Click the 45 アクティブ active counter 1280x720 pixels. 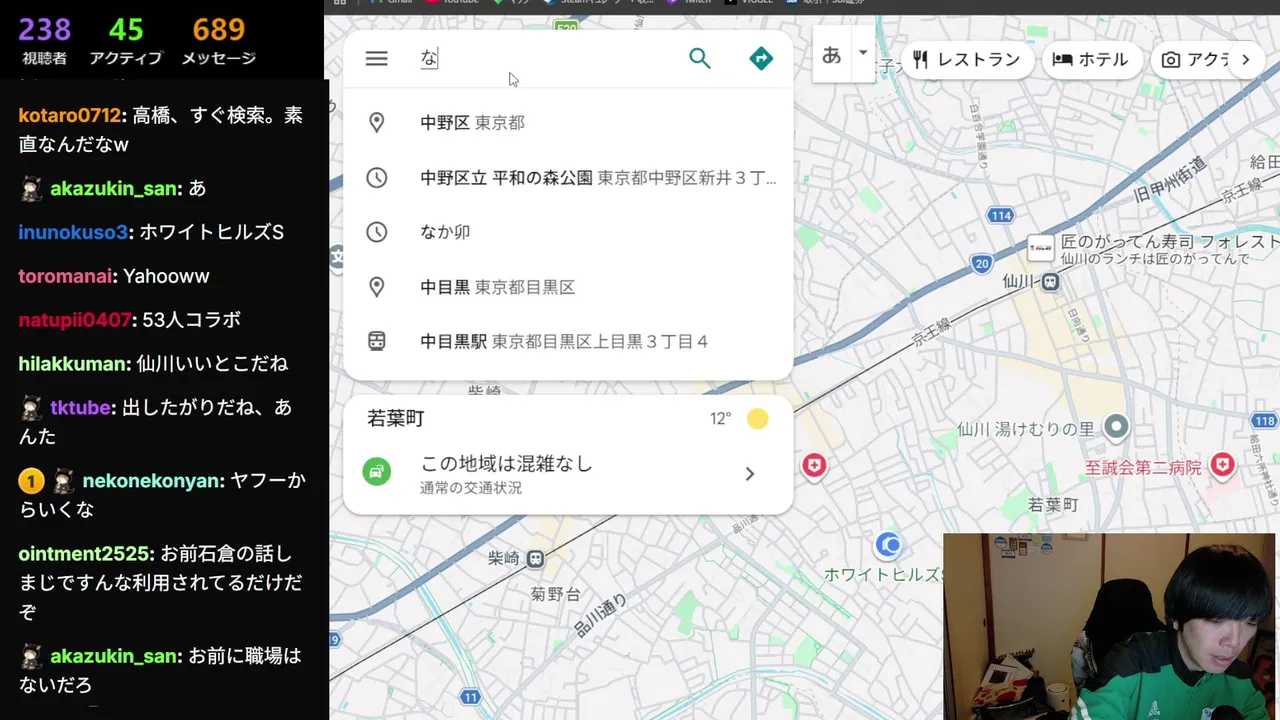pyautogui.click(x=126, y=42)
